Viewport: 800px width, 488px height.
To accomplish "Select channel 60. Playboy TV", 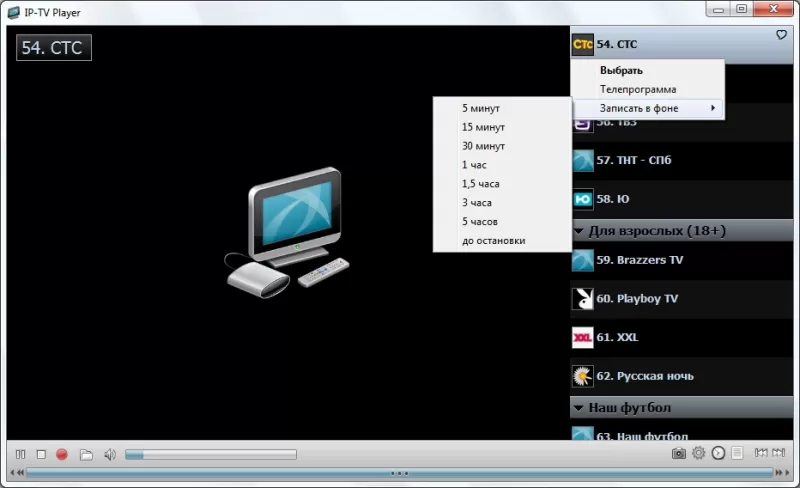I will click(x=682, y=299).
